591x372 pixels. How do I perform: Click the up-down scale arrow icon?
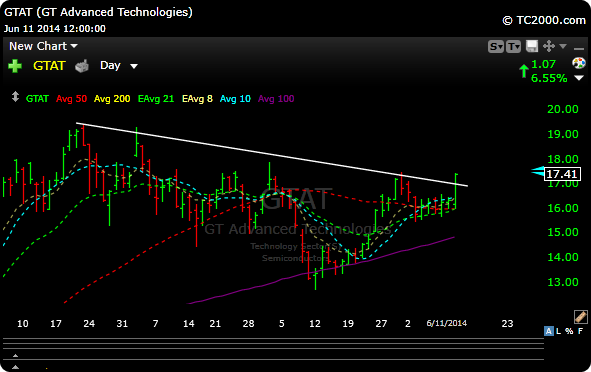point(15,97)
